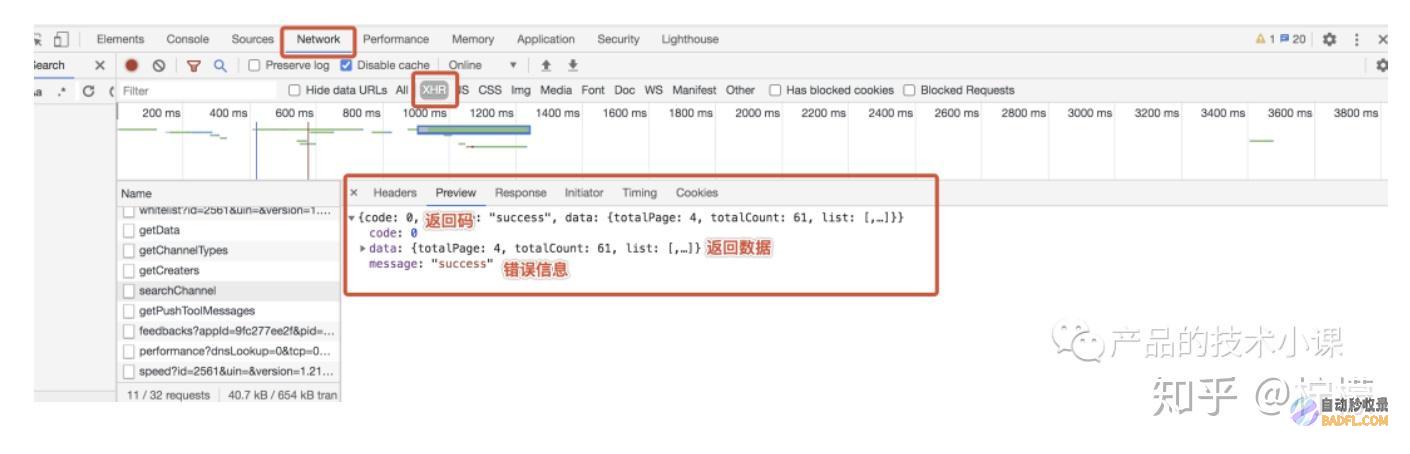Select the feedbacks?appId request row

coord(229,331)
